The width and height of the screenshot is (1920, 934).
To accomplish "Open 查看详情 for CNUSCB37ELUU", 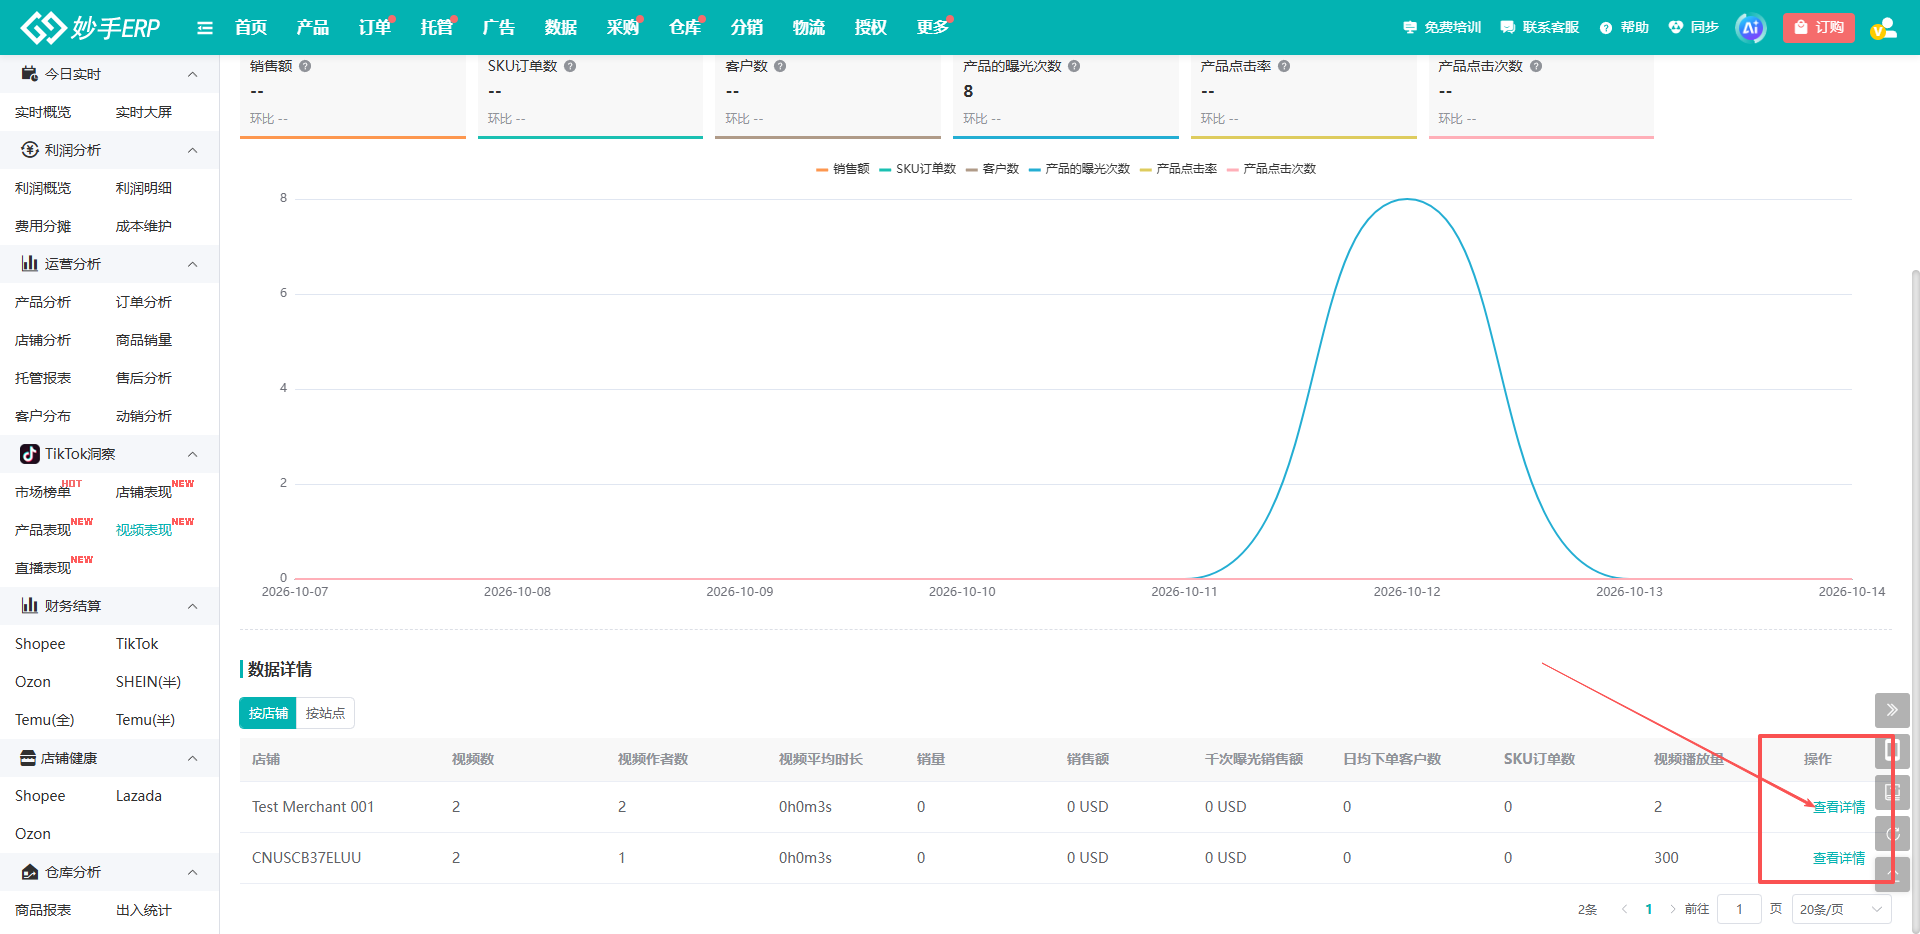I will point(1839,858).
